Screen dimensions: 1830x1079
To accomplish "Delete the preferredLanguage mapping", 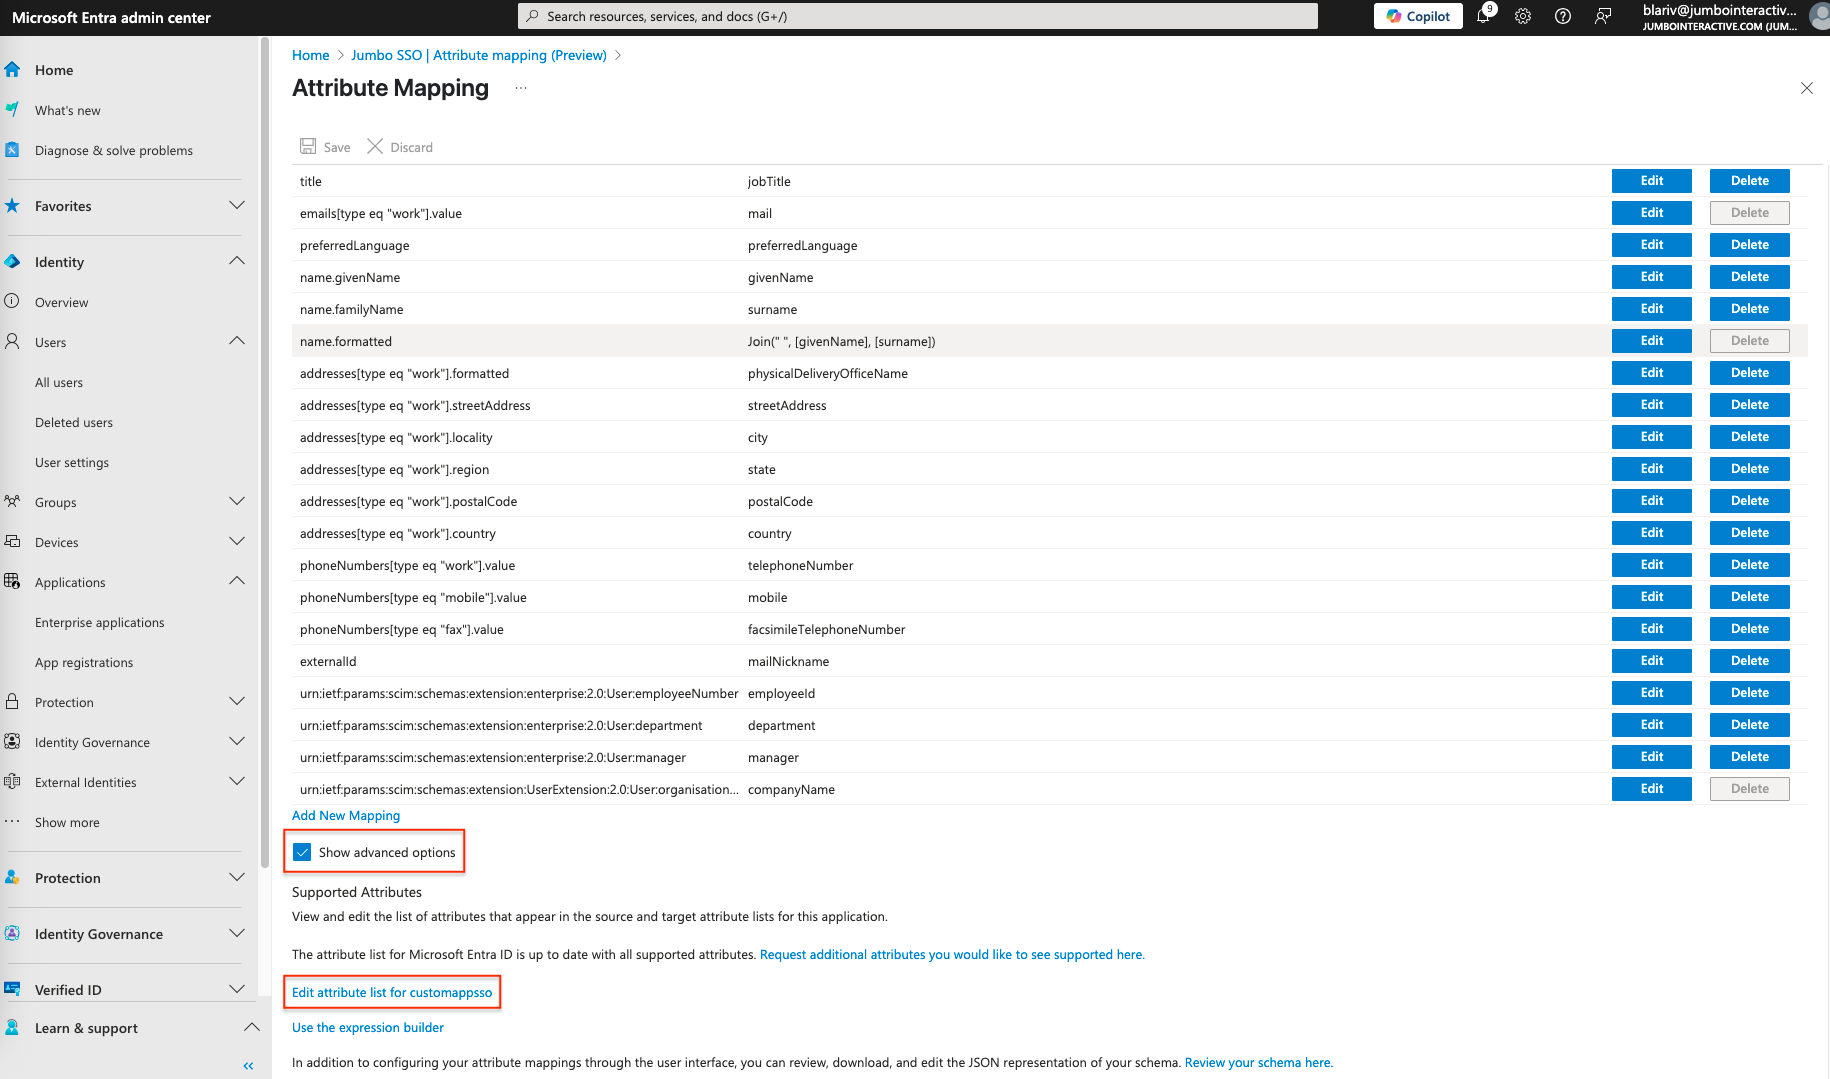I will point(1749,245).
